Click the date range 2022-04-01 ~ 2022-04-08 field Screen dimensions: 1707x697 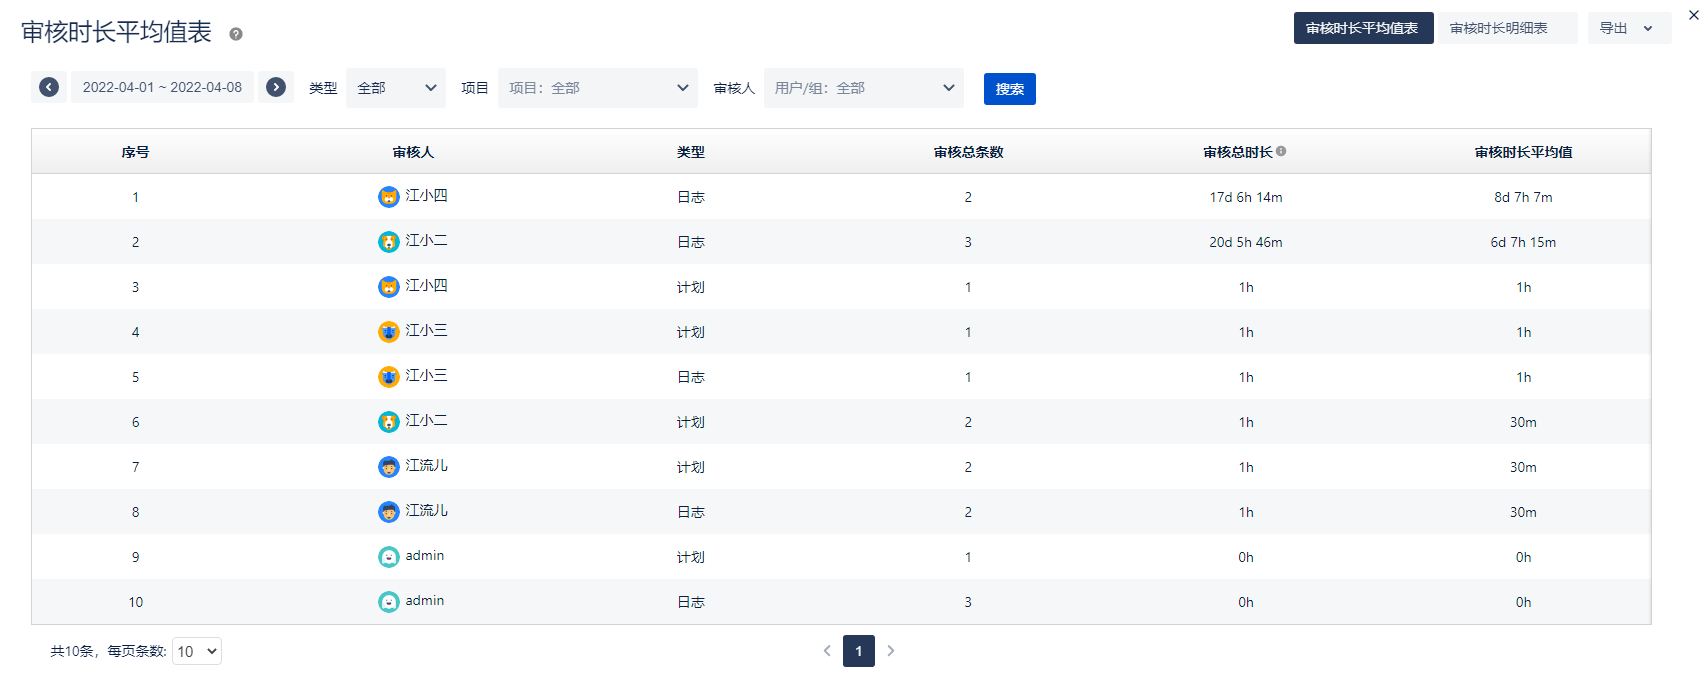tap(162, 87)
